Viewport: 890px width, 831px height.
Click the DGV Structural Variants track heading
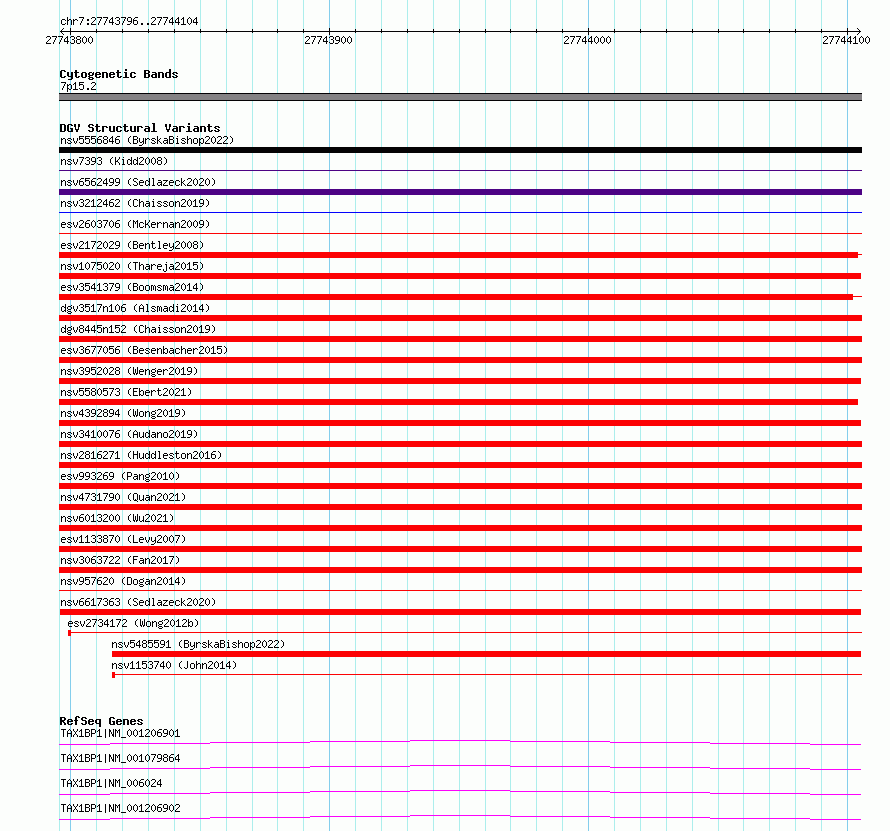[x=140, y=128]
